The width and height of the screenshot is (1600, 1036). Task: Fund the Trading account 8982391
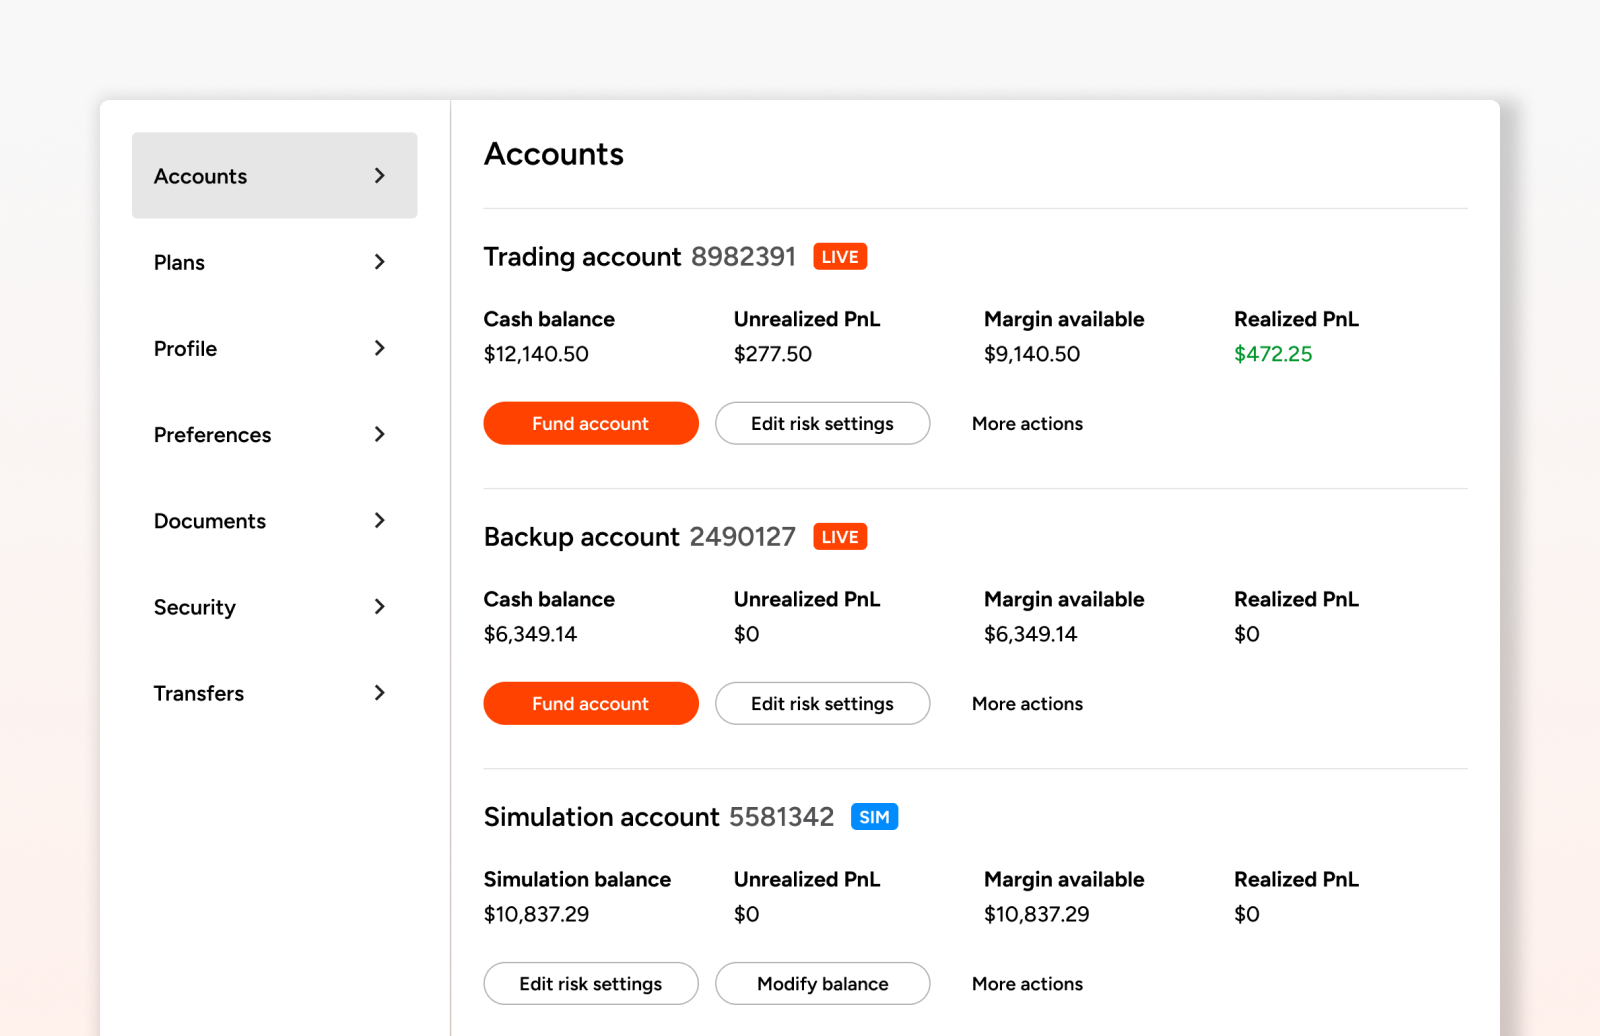coord(590,424)
